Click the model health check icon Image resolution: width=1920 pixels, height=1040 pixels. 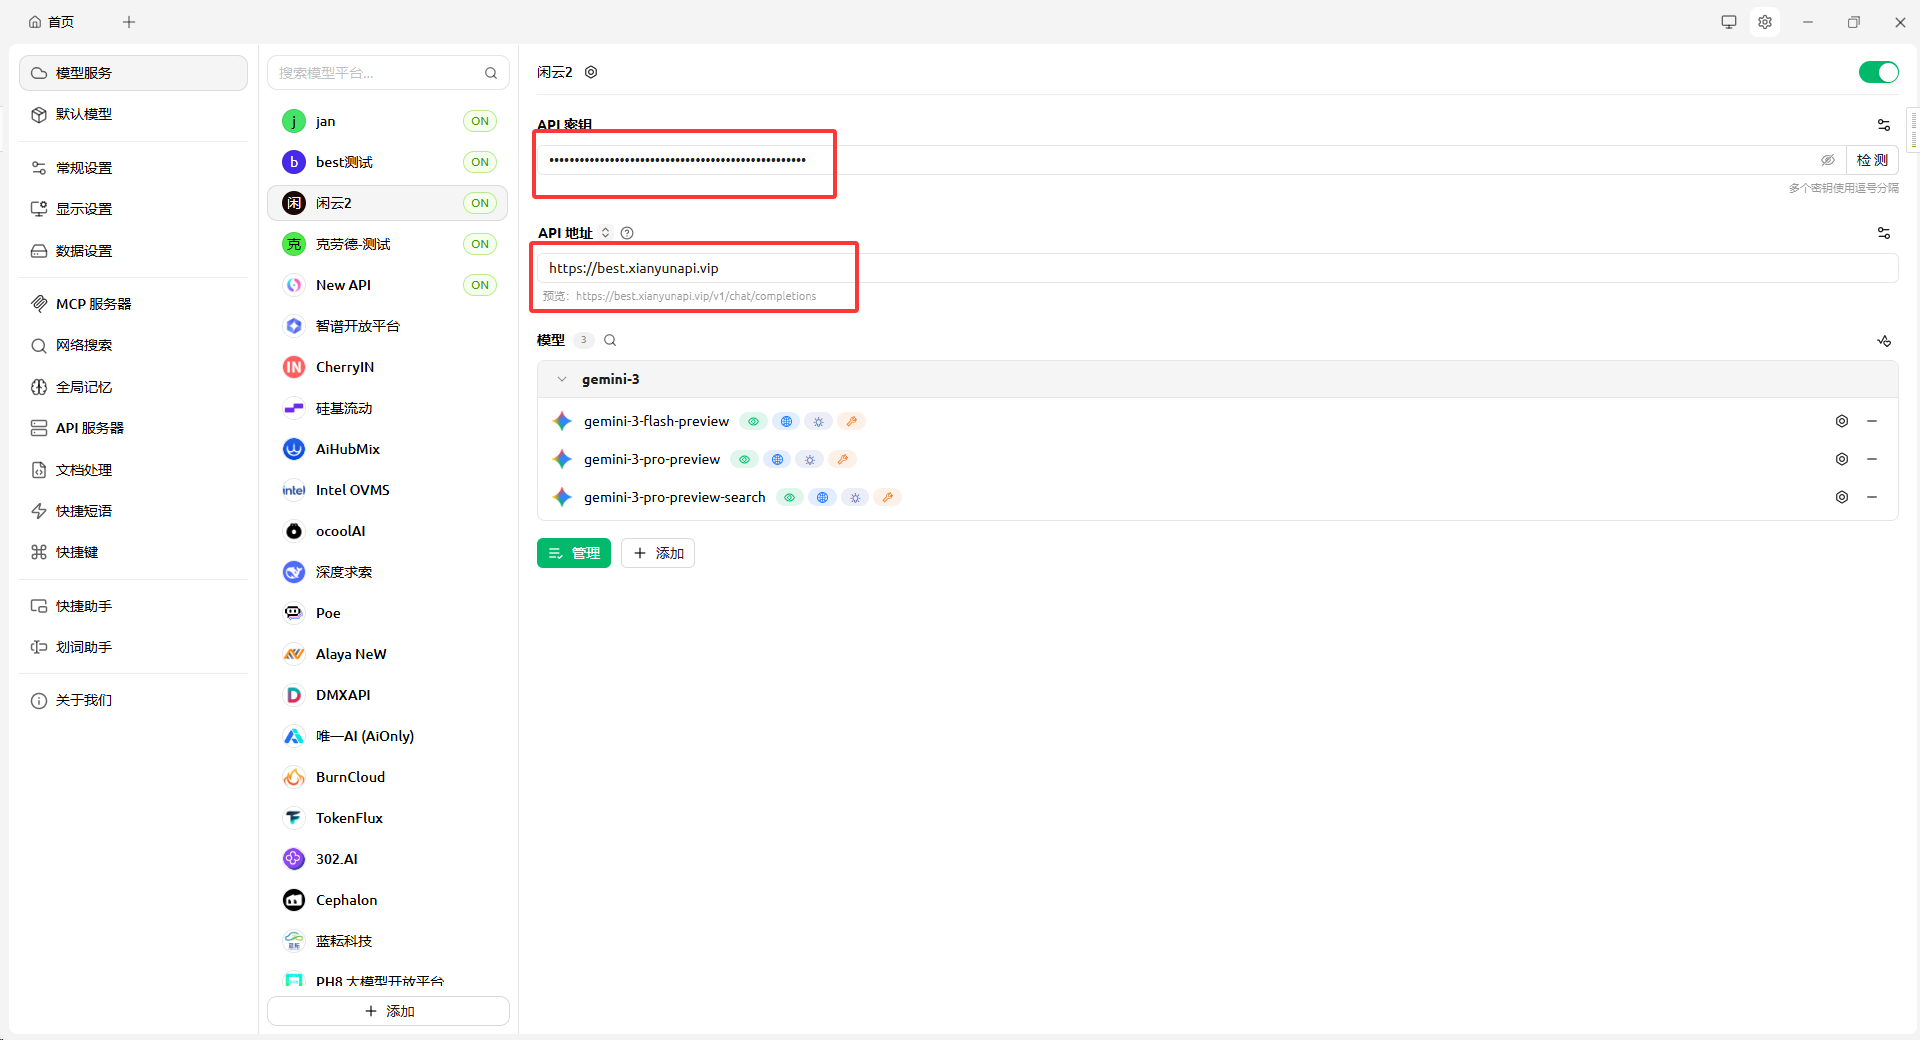coord(1883,341)
